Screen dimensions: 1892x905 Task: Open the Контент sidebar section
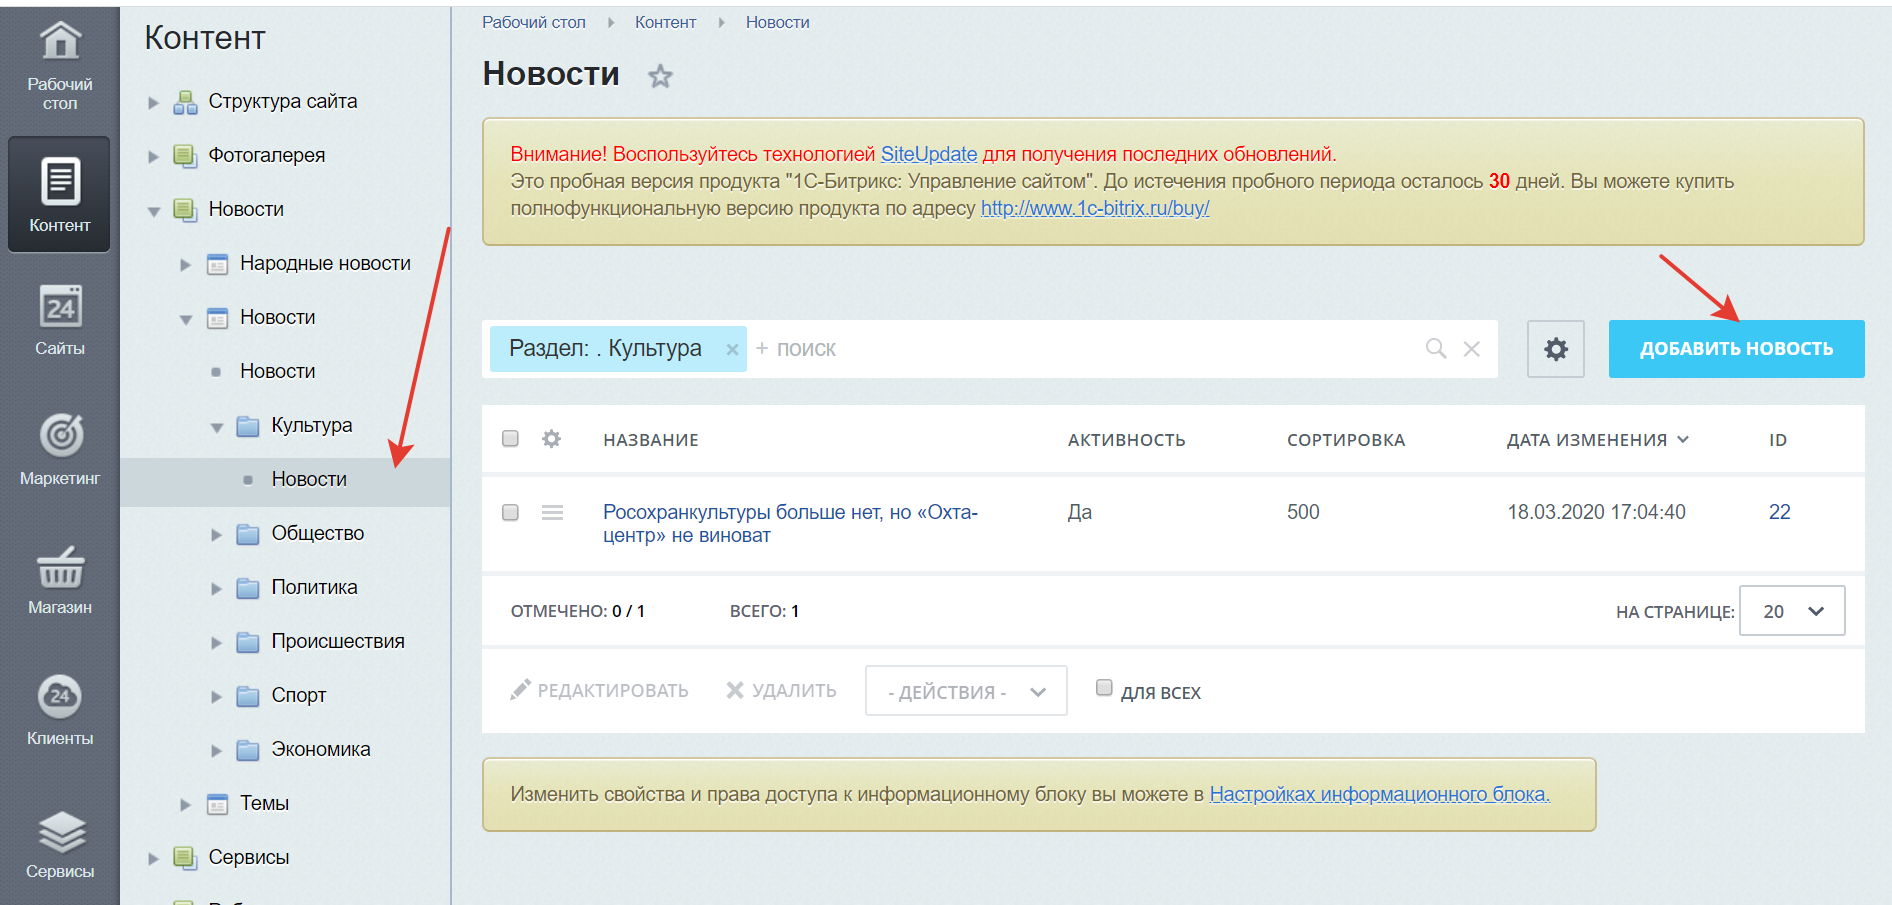coord(60,195)
